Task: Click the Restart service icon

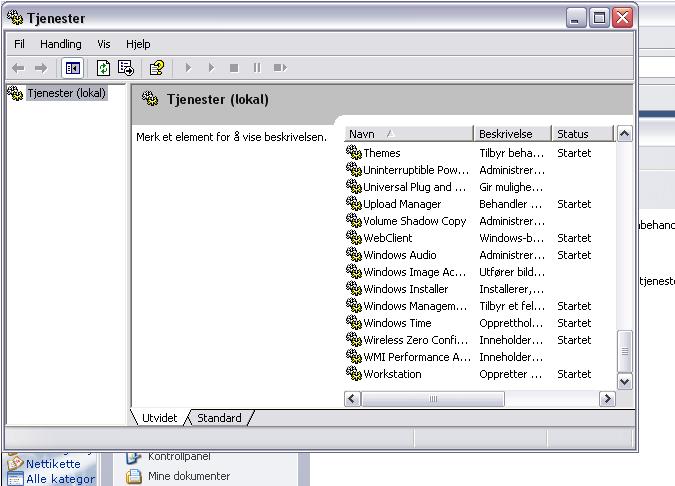Action: click(x=280, y=68)
